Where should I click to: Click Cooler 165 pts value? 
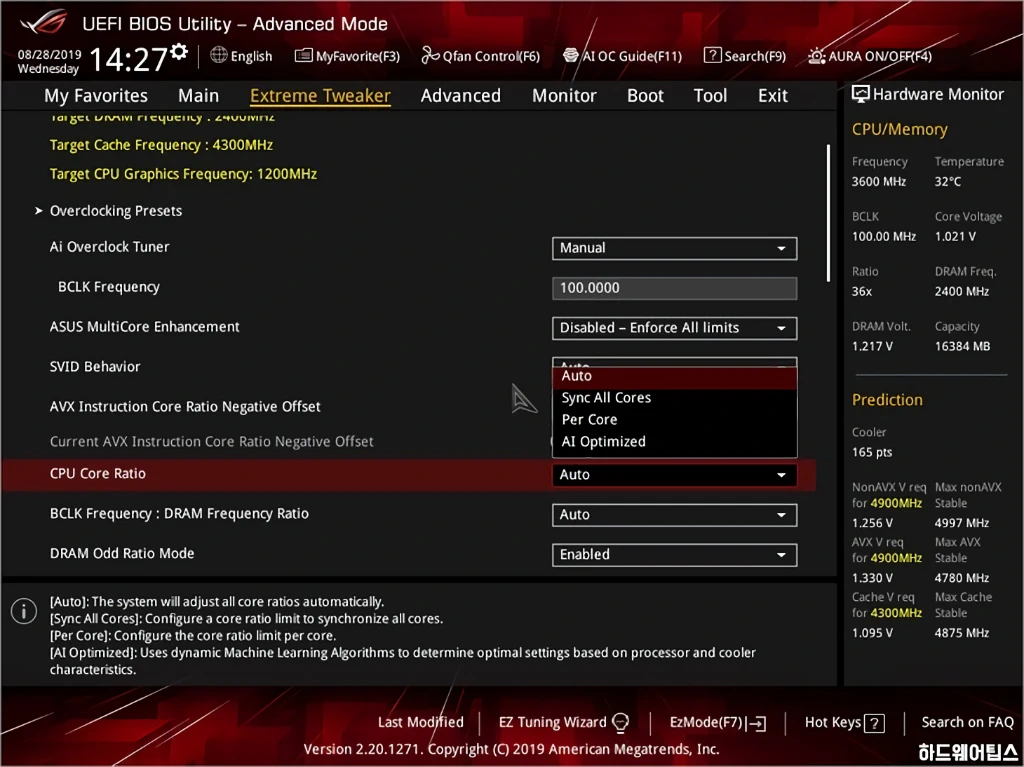point(872,452)
